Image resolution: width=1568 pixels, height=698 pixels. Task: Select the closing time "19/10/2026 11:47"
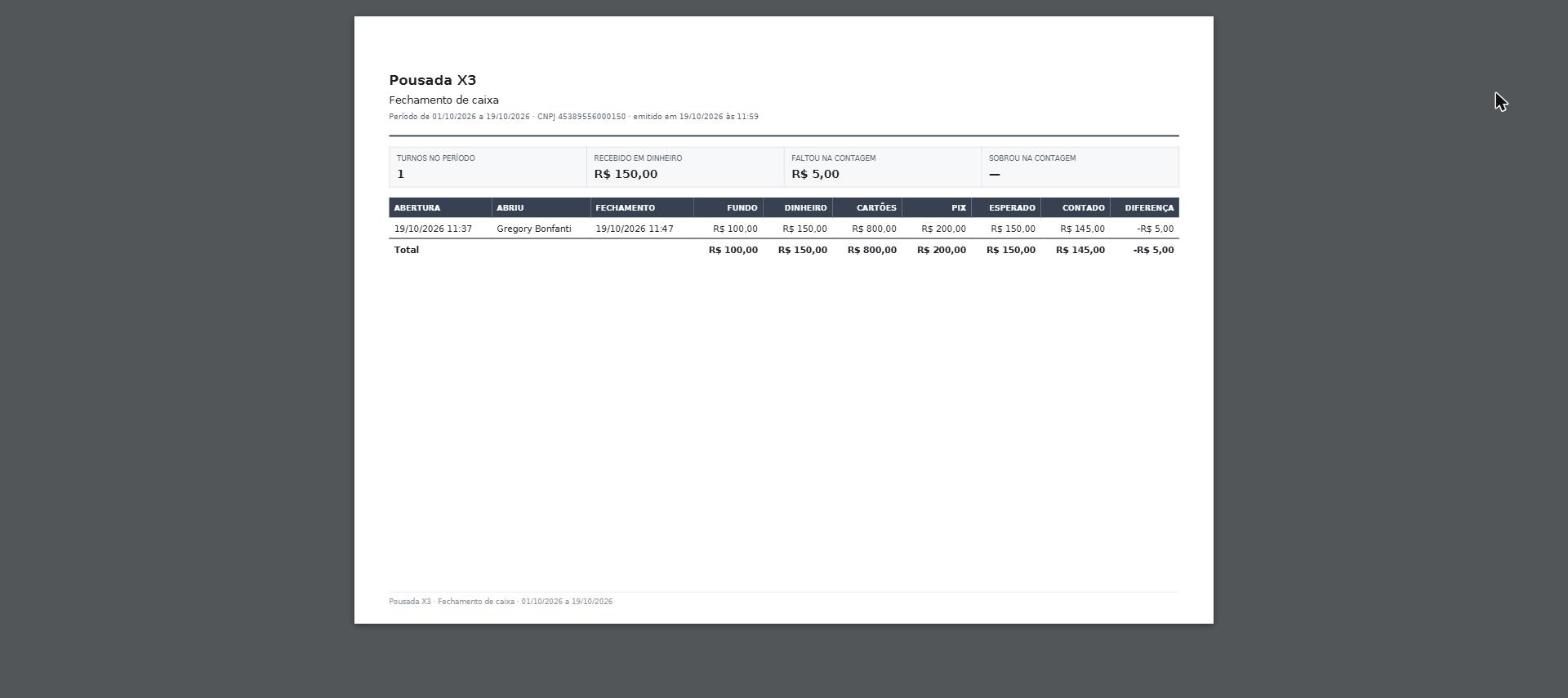point(634,229)
